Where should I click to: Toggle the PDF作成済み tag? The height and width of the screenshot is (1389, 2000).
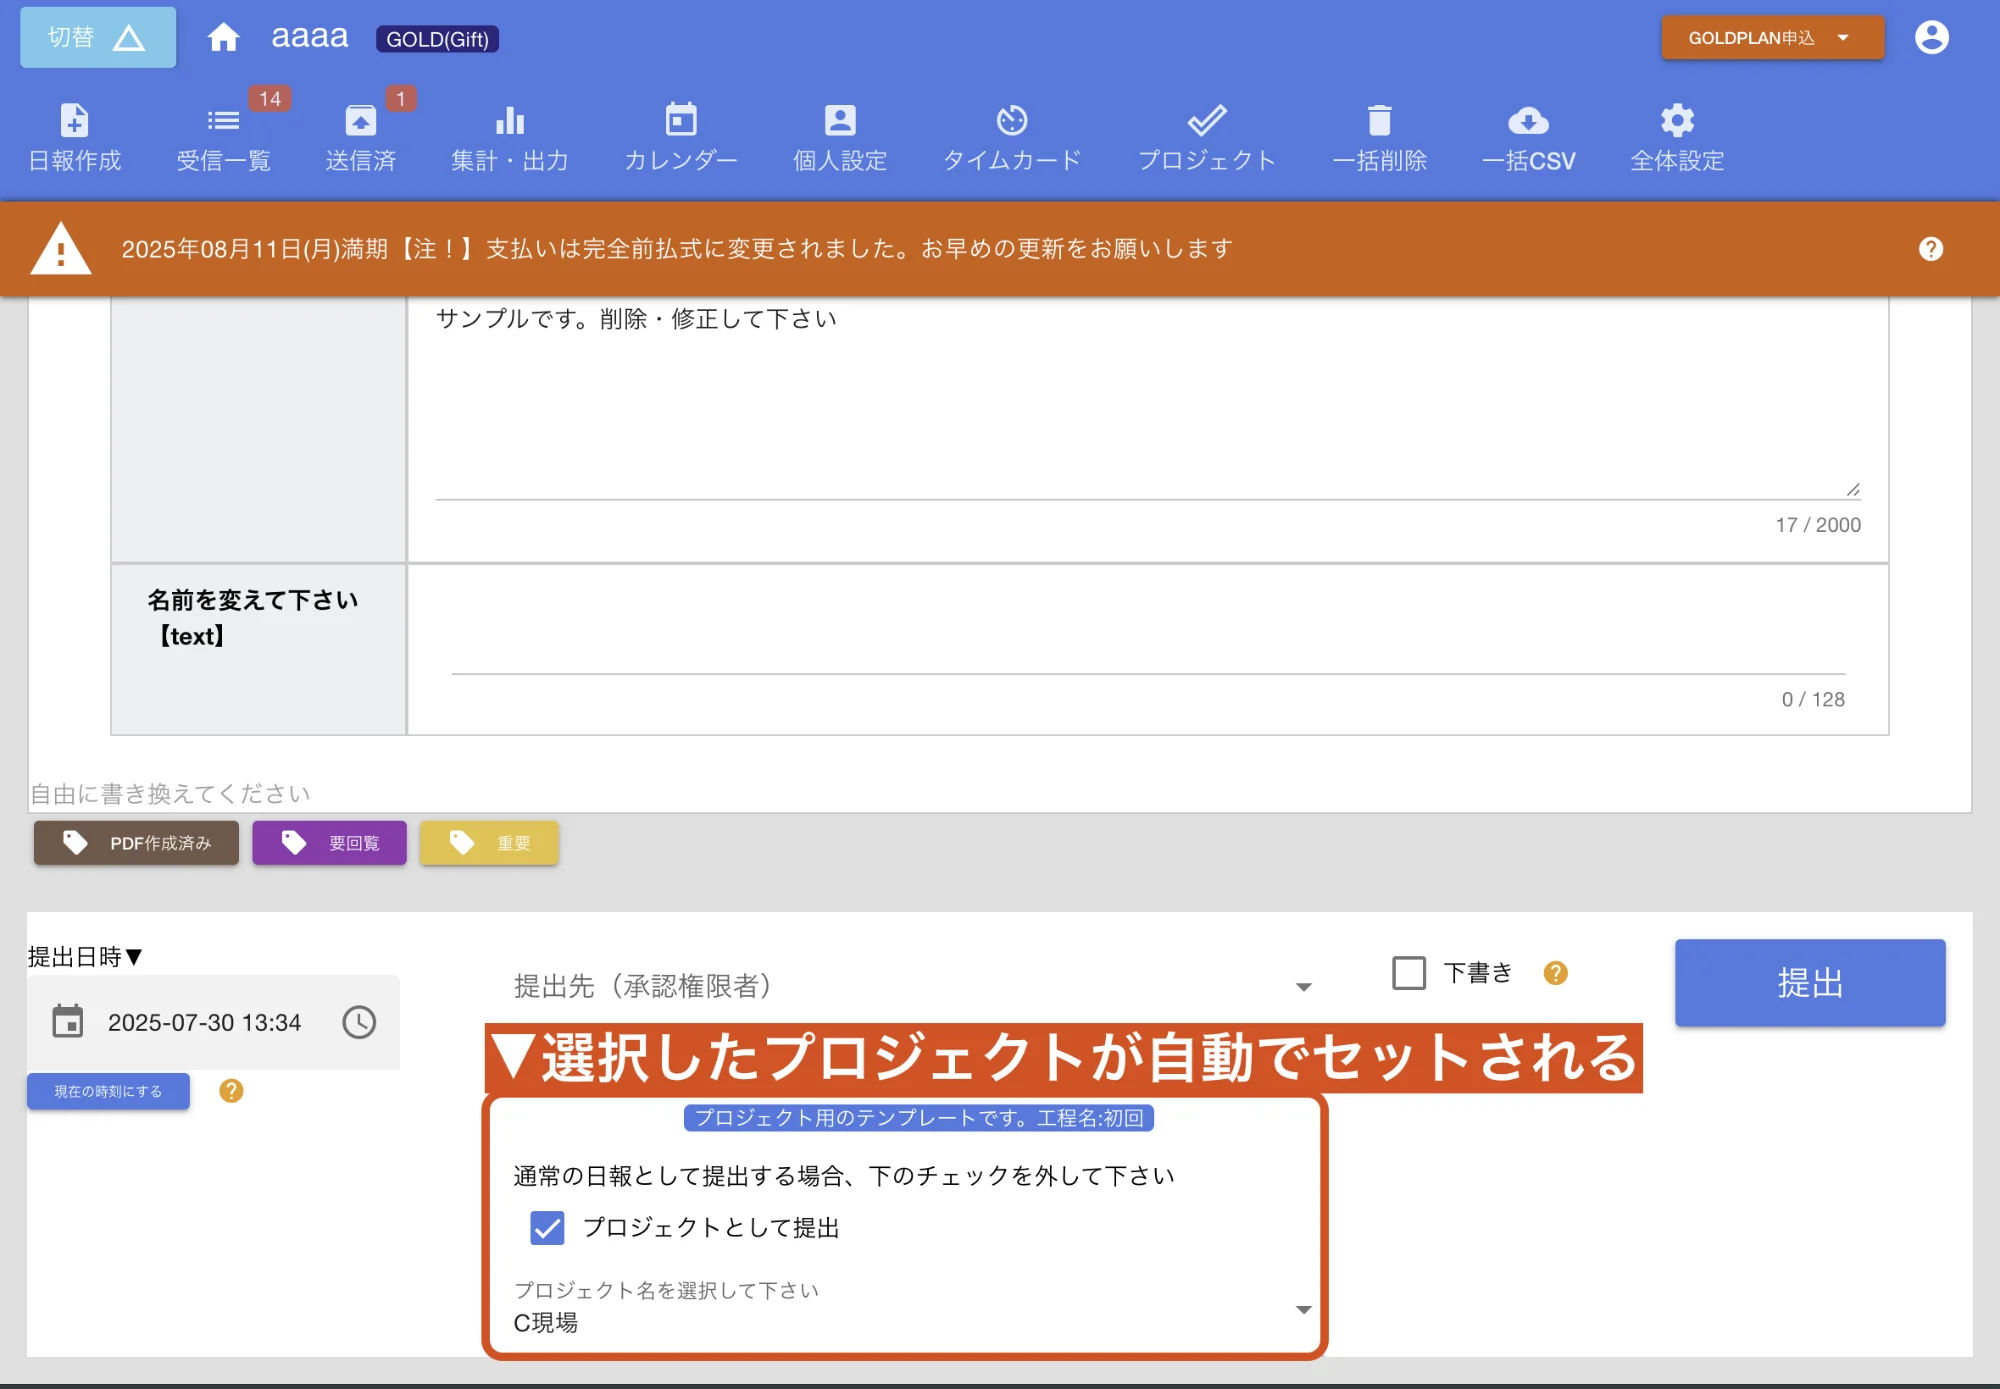click(x=136, y=843)
